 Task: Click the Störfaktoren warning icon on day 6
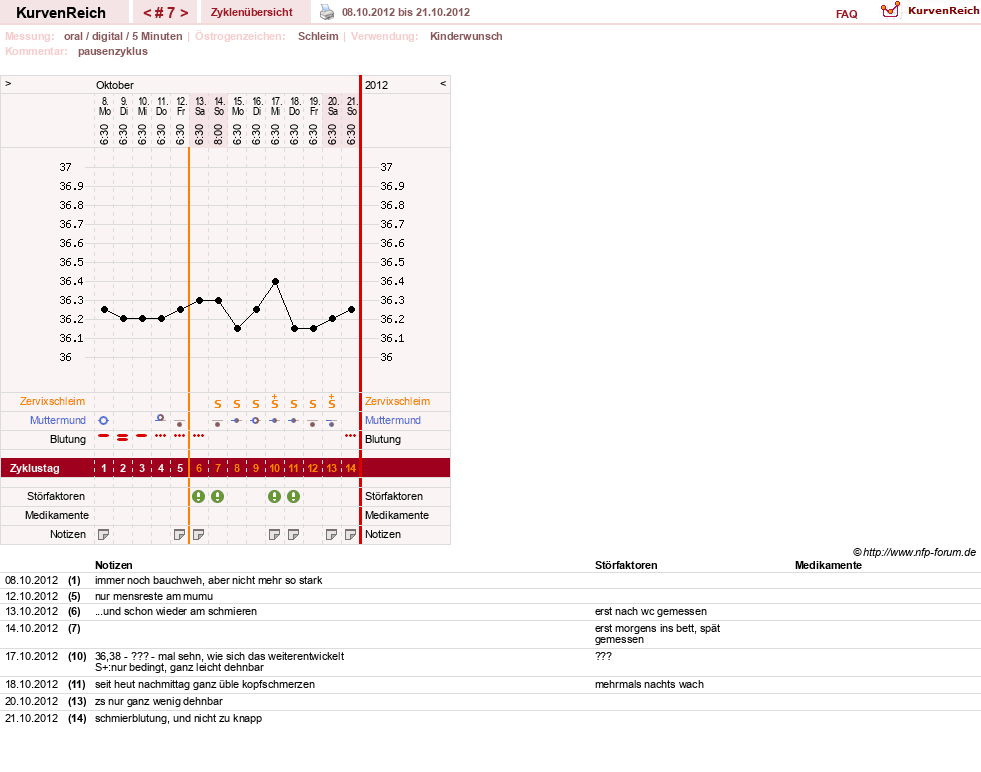pos(198,497)
